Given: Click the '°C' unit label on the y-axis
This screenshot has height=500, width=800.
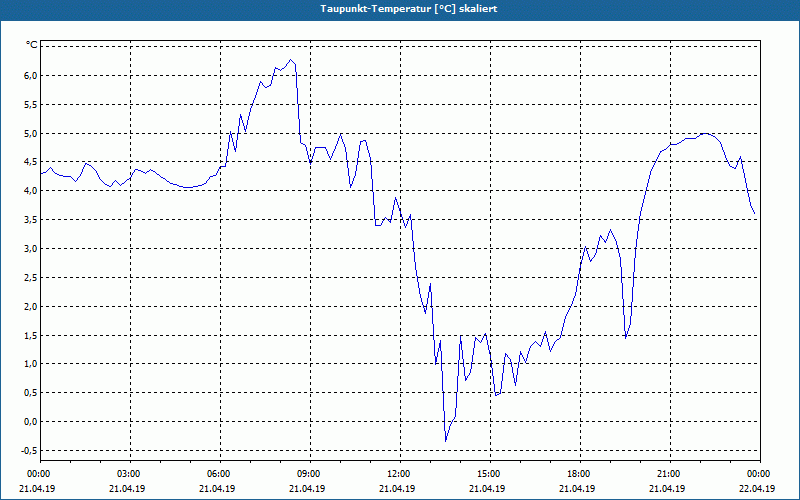Looking at the screenshot, I should 32,45.
